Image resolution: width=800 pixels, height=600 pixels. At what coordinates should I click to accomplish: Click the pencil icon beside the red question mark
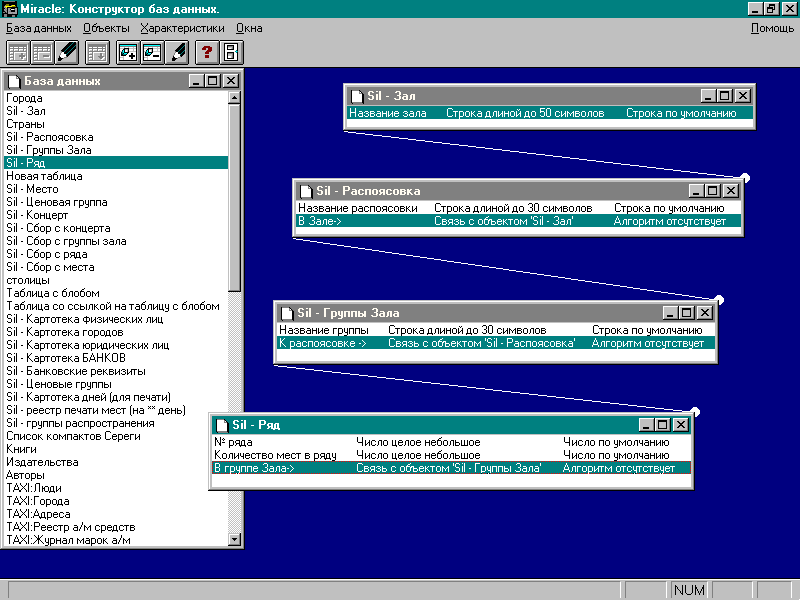tap(177, 52)
